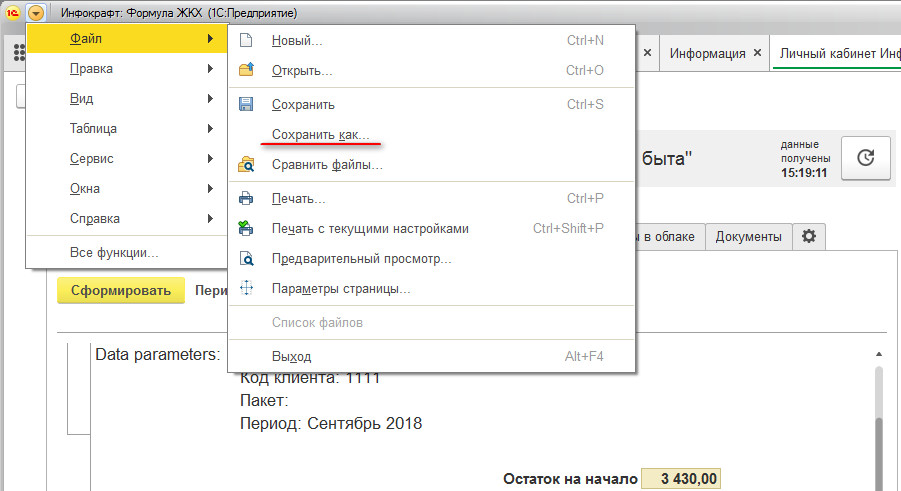
Task: Open the Окна menu item
Action: (127, 189)
